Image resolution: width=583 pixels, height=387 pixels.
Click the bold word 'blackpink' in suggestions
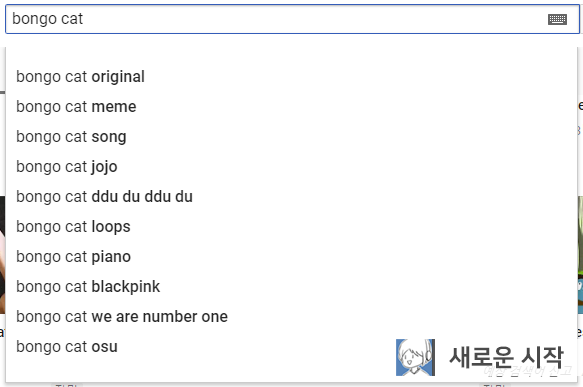[126, 287]
